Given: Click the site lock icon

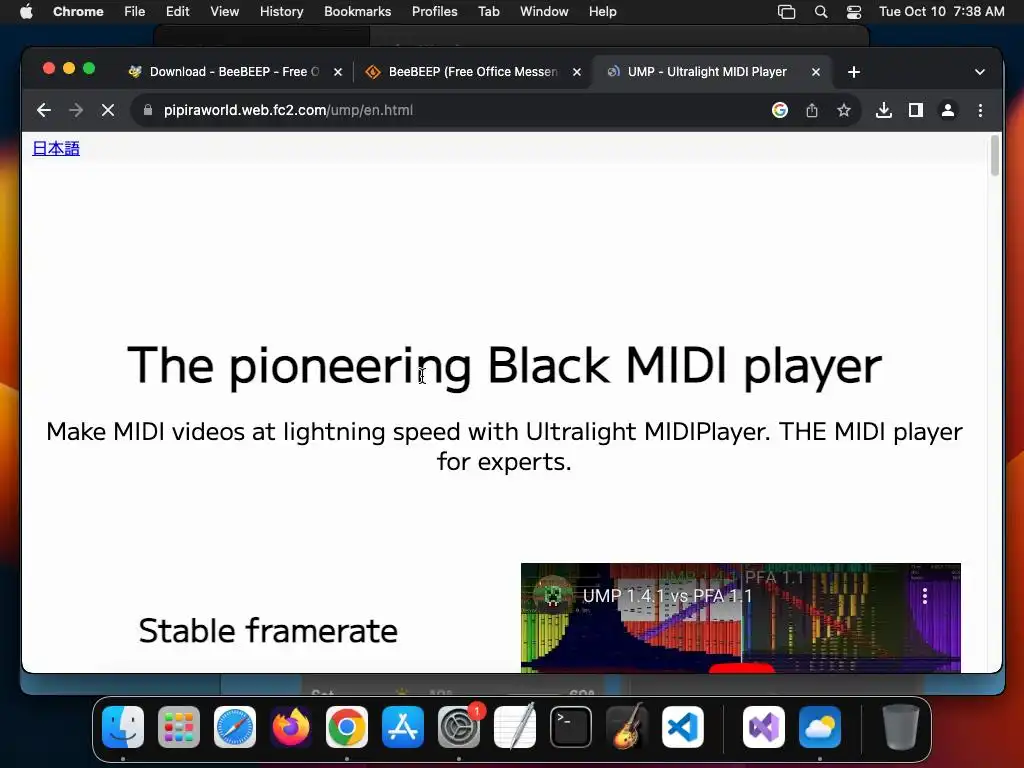Looking at the screenshot, I should [148, 110].
